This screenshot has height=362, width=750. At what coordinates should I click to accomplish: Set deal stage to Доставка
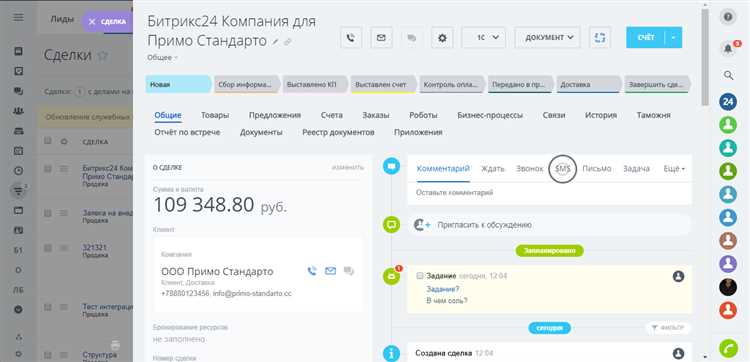pos(589,84)
